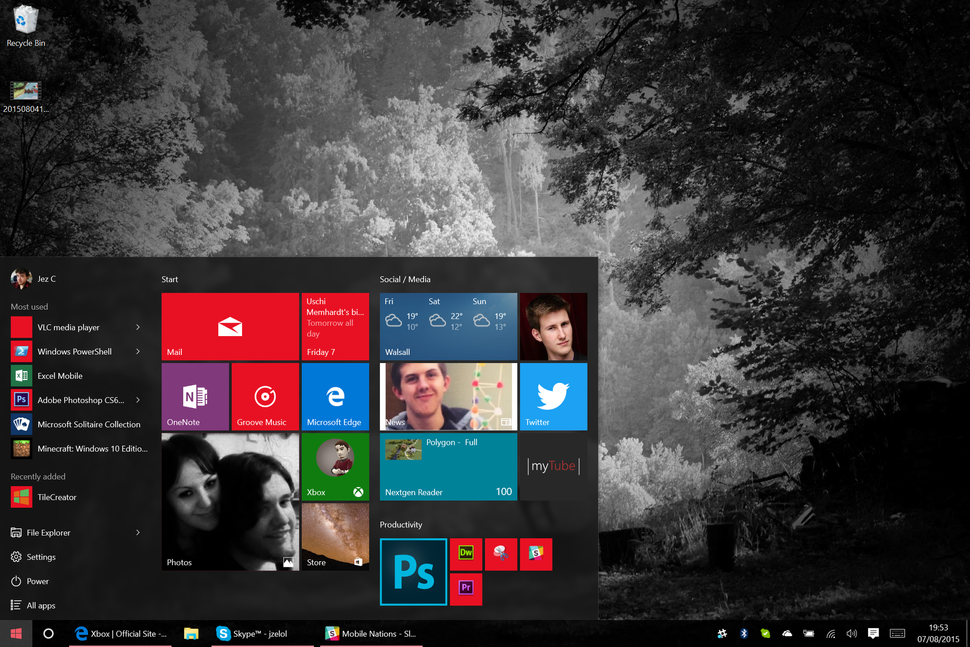Expand File Explorer's chevron in Start menu
This screenshot has width=970, height=647.
(x=140, y=532)
